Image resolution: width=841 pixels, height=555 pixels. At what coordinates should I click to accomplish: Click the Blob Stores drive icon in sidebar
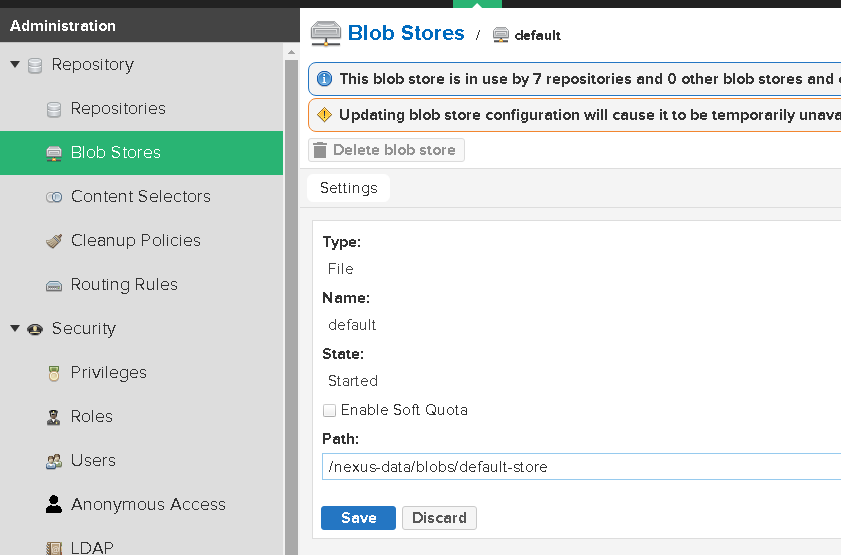54,153
